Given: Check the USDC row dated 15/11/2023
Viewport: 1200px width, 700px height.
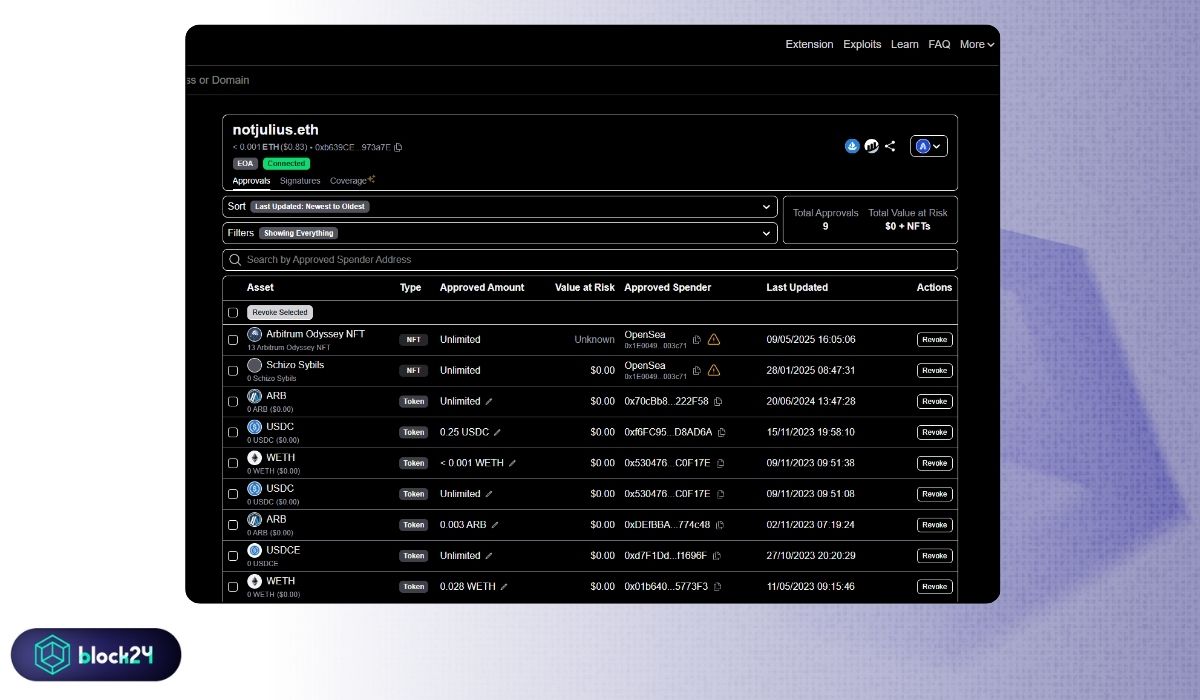Looking at the screenshot, I should [x=233, y=432].
